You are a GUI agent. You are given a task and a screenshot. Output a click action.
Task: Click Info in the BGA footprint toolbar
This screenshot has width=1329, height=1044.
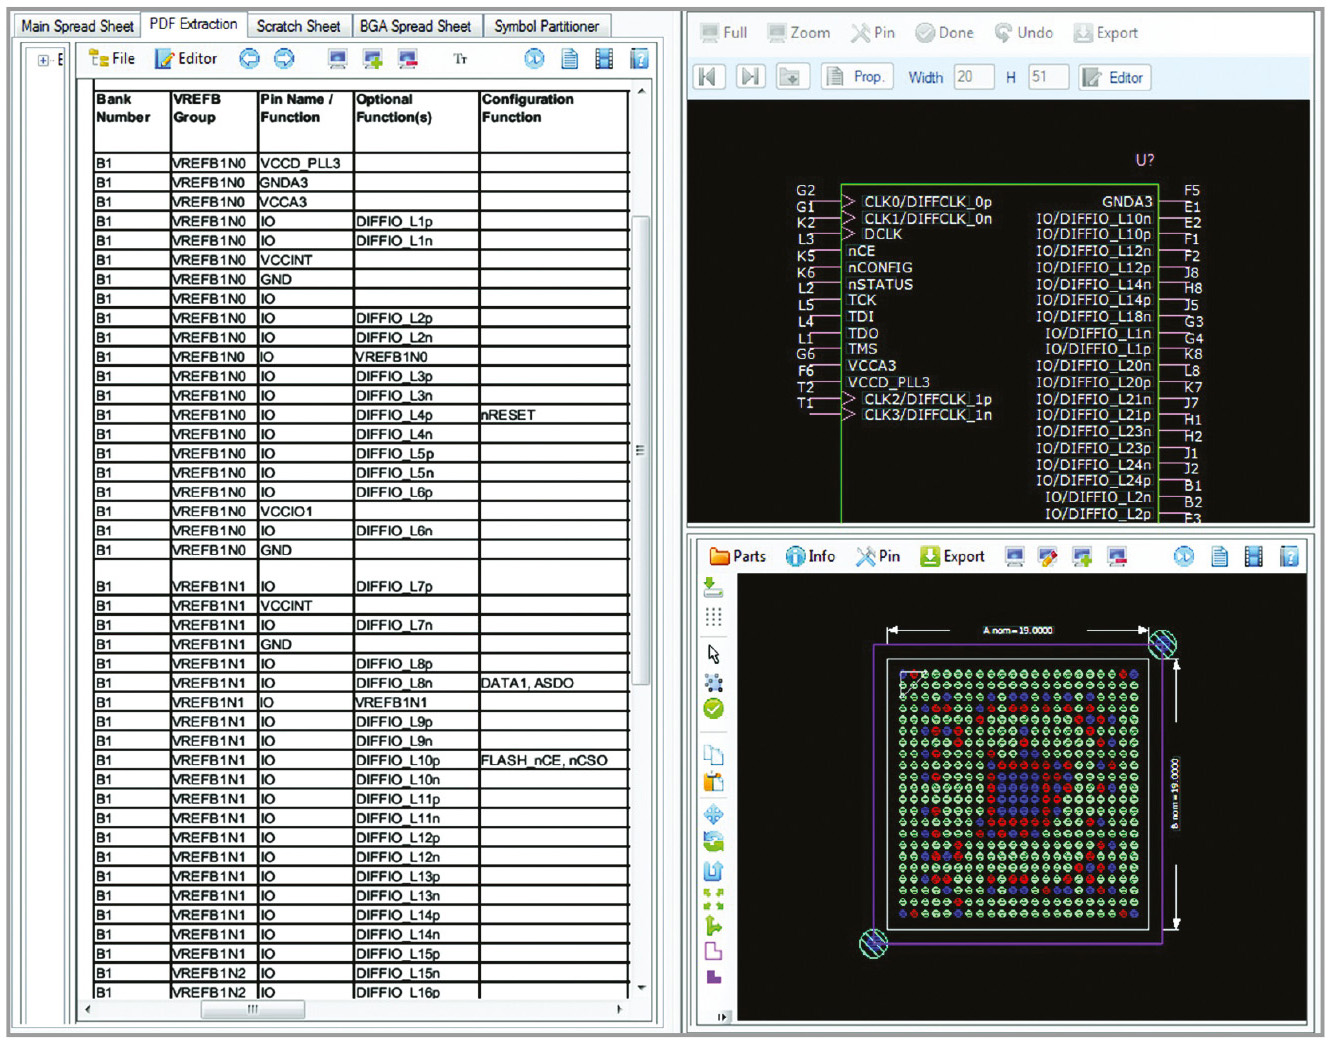(x=811, y=557)
